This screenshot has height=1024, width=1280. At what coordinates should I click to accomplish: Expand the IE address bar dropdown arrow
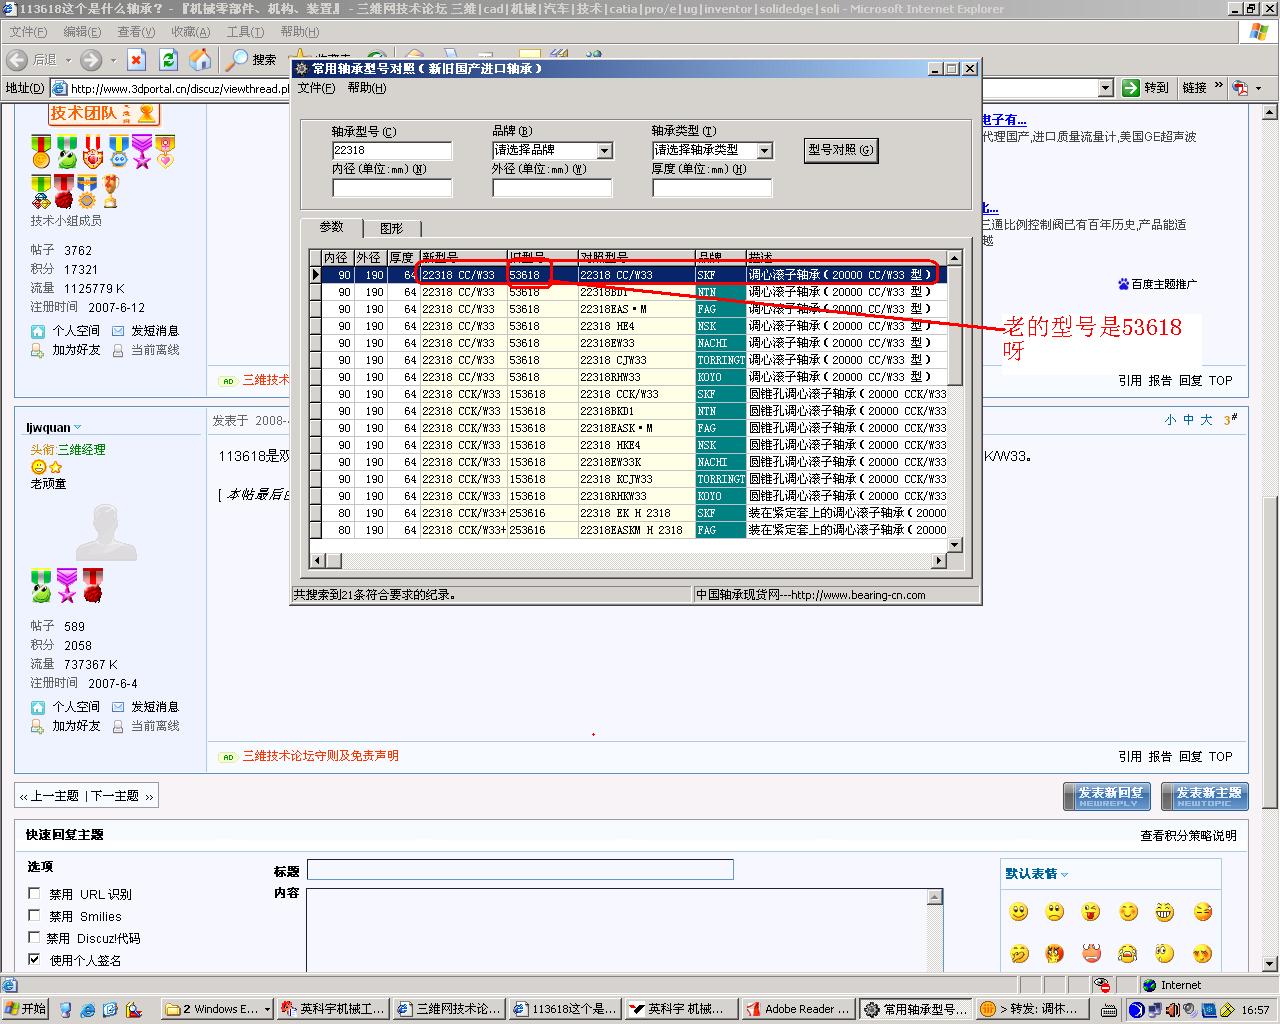coord(1105,88)
